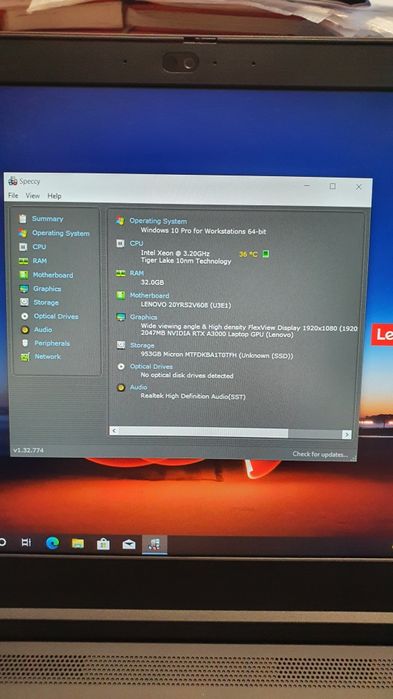Open File Explorer from the taskbar
393x699 pixels.
tap(78, 543)
